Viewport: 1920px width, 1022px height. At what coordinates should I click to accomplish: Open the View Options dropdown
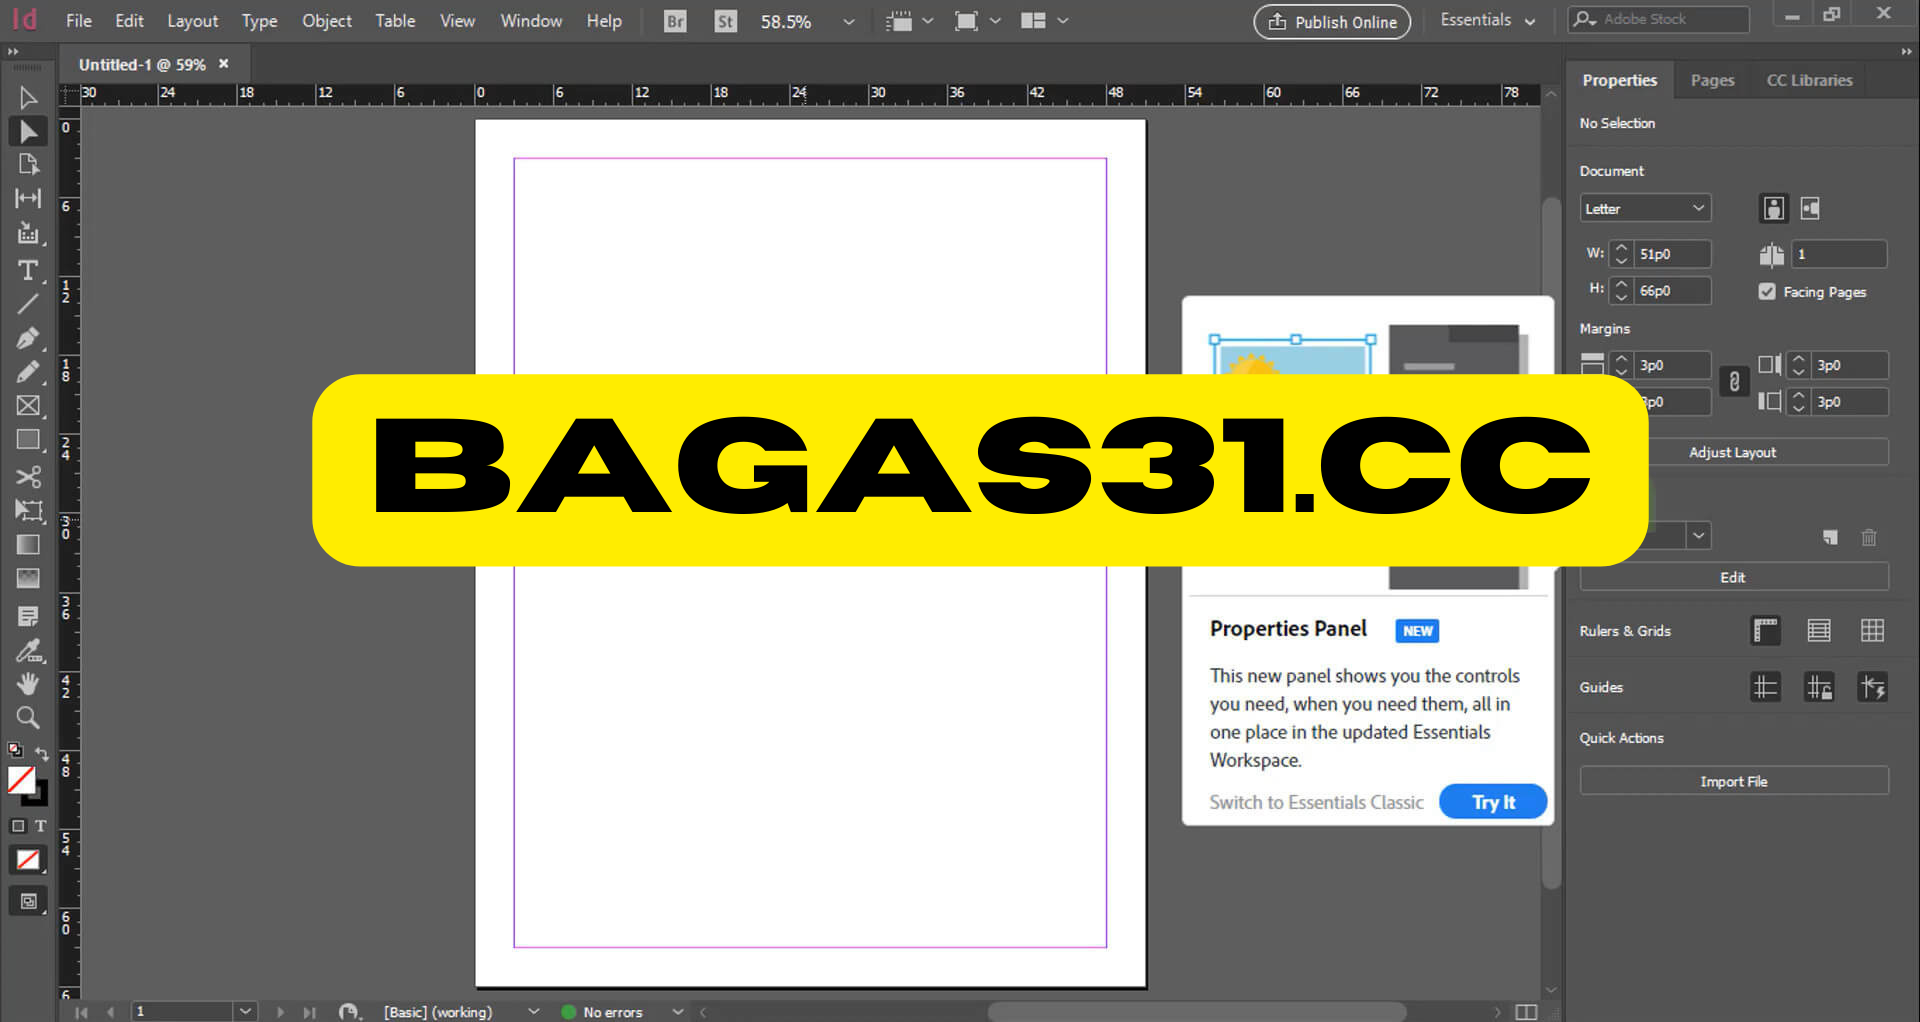pos(910,21)
